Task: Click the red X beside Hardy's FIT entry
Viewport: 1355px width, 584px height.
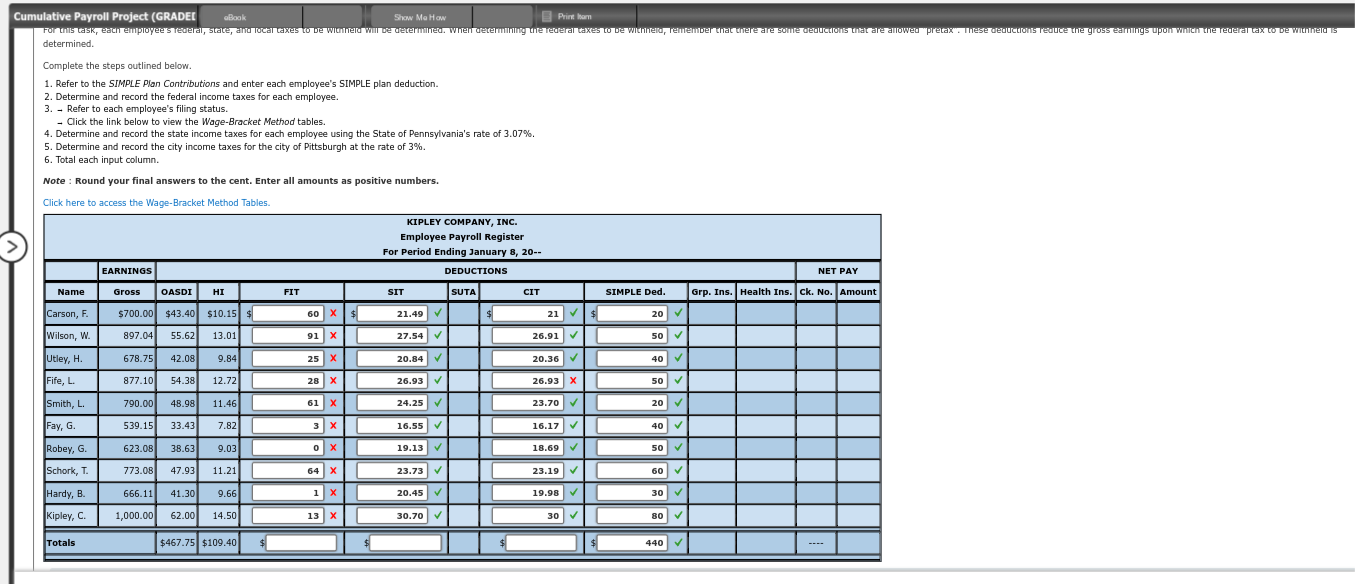Action: (x=333, y=492)
